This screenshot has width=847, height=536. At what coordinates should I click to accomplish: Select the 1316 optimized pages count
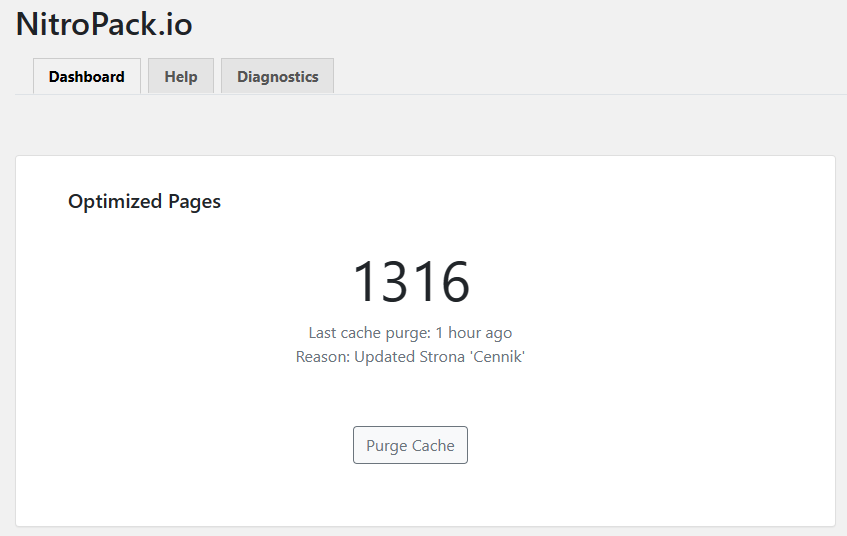[x=411, y=282]
